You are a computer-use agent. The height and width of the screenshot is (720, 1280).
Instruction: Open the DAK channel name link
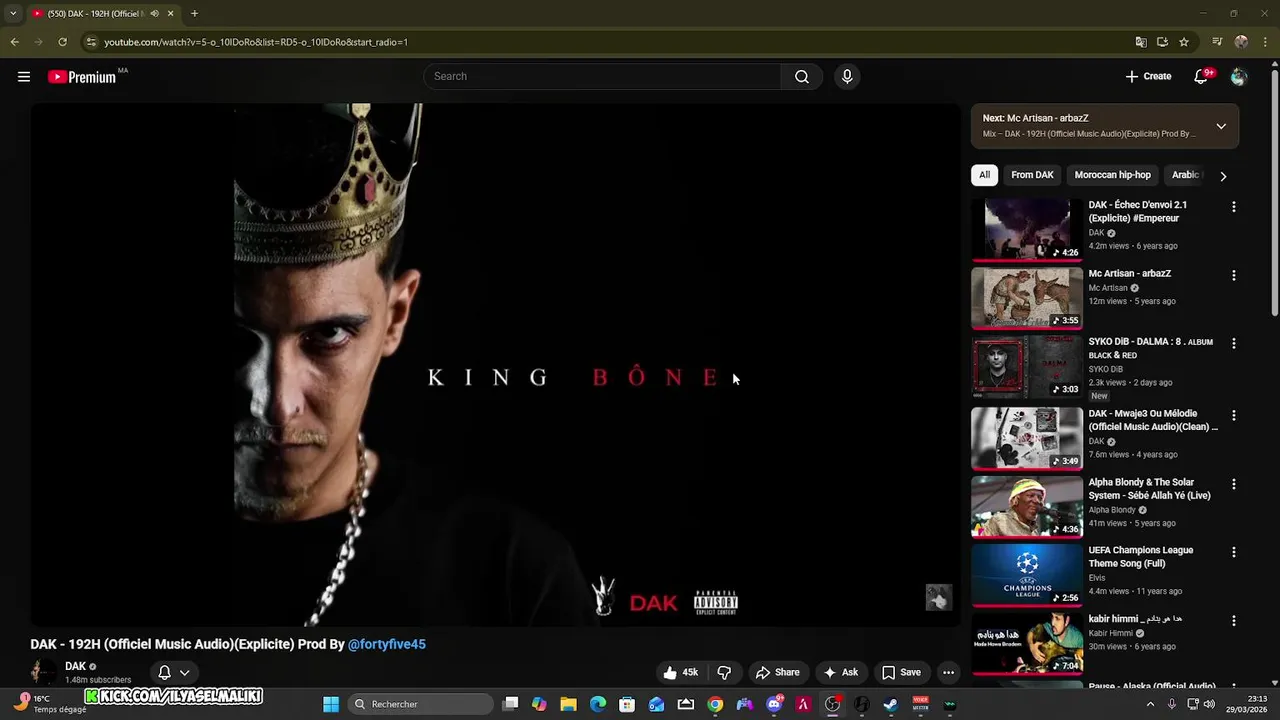(x=75, y=666)
